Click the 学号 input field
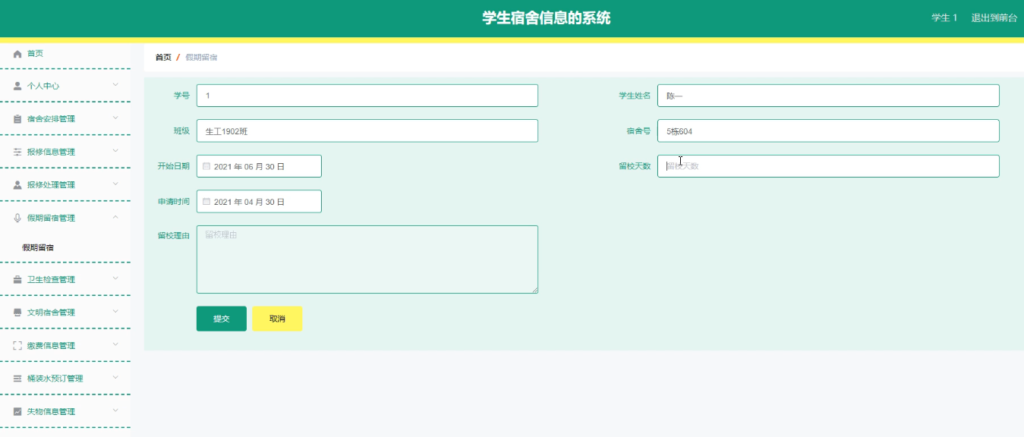This screenshot has width=1024, height=437. tap(367, 95)
